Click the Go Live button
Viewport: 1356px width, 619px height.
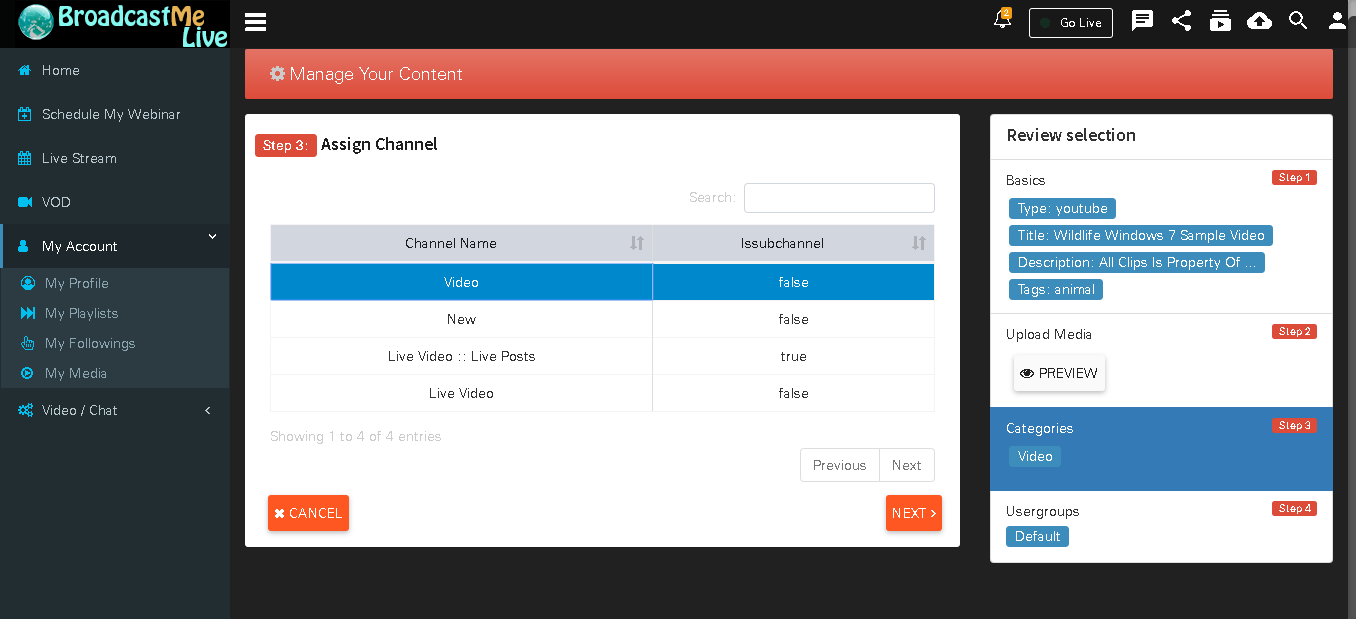pos(1071,22)
